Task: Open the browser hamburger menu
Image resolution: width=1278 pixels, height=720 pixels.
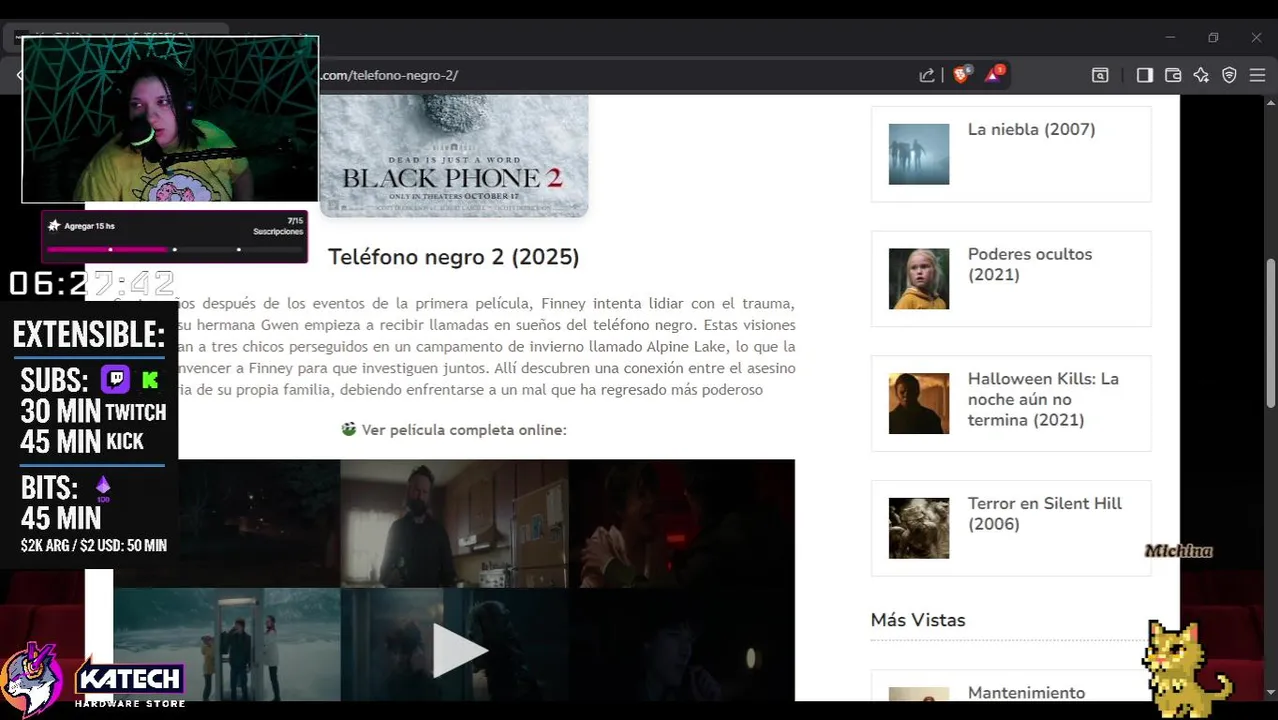Action: pyautogui.click(x=1257, y=75)
